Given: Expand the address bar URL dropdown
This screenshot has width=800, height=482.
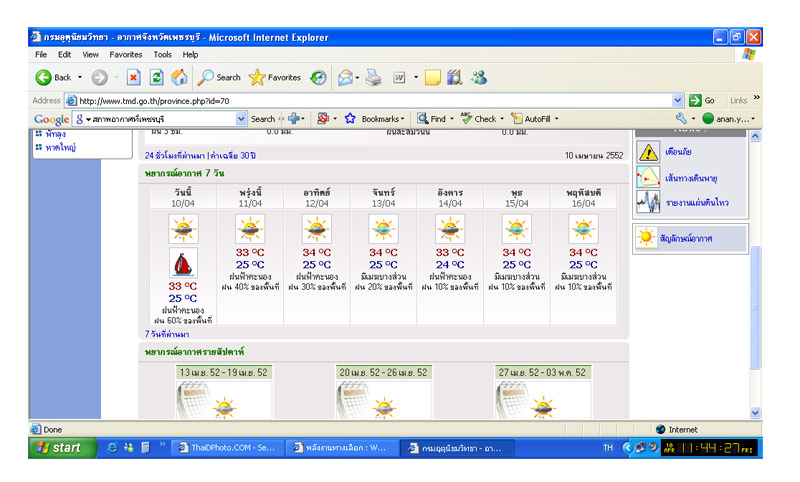Looking at the screenshot, I should [x=677, y=100].
